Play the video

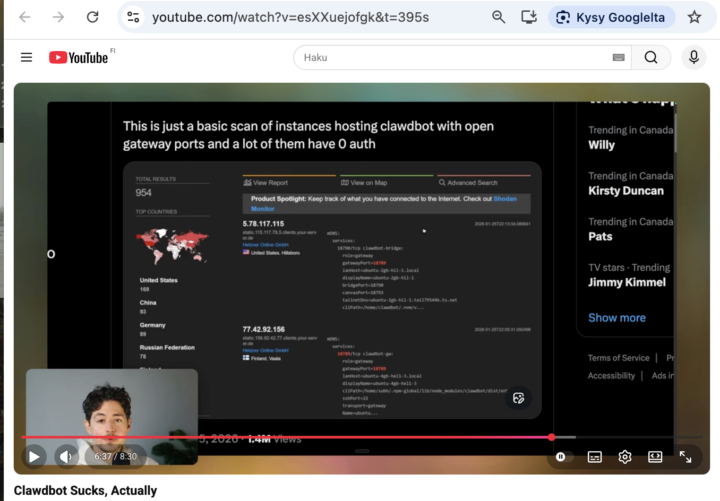point(34,456)
